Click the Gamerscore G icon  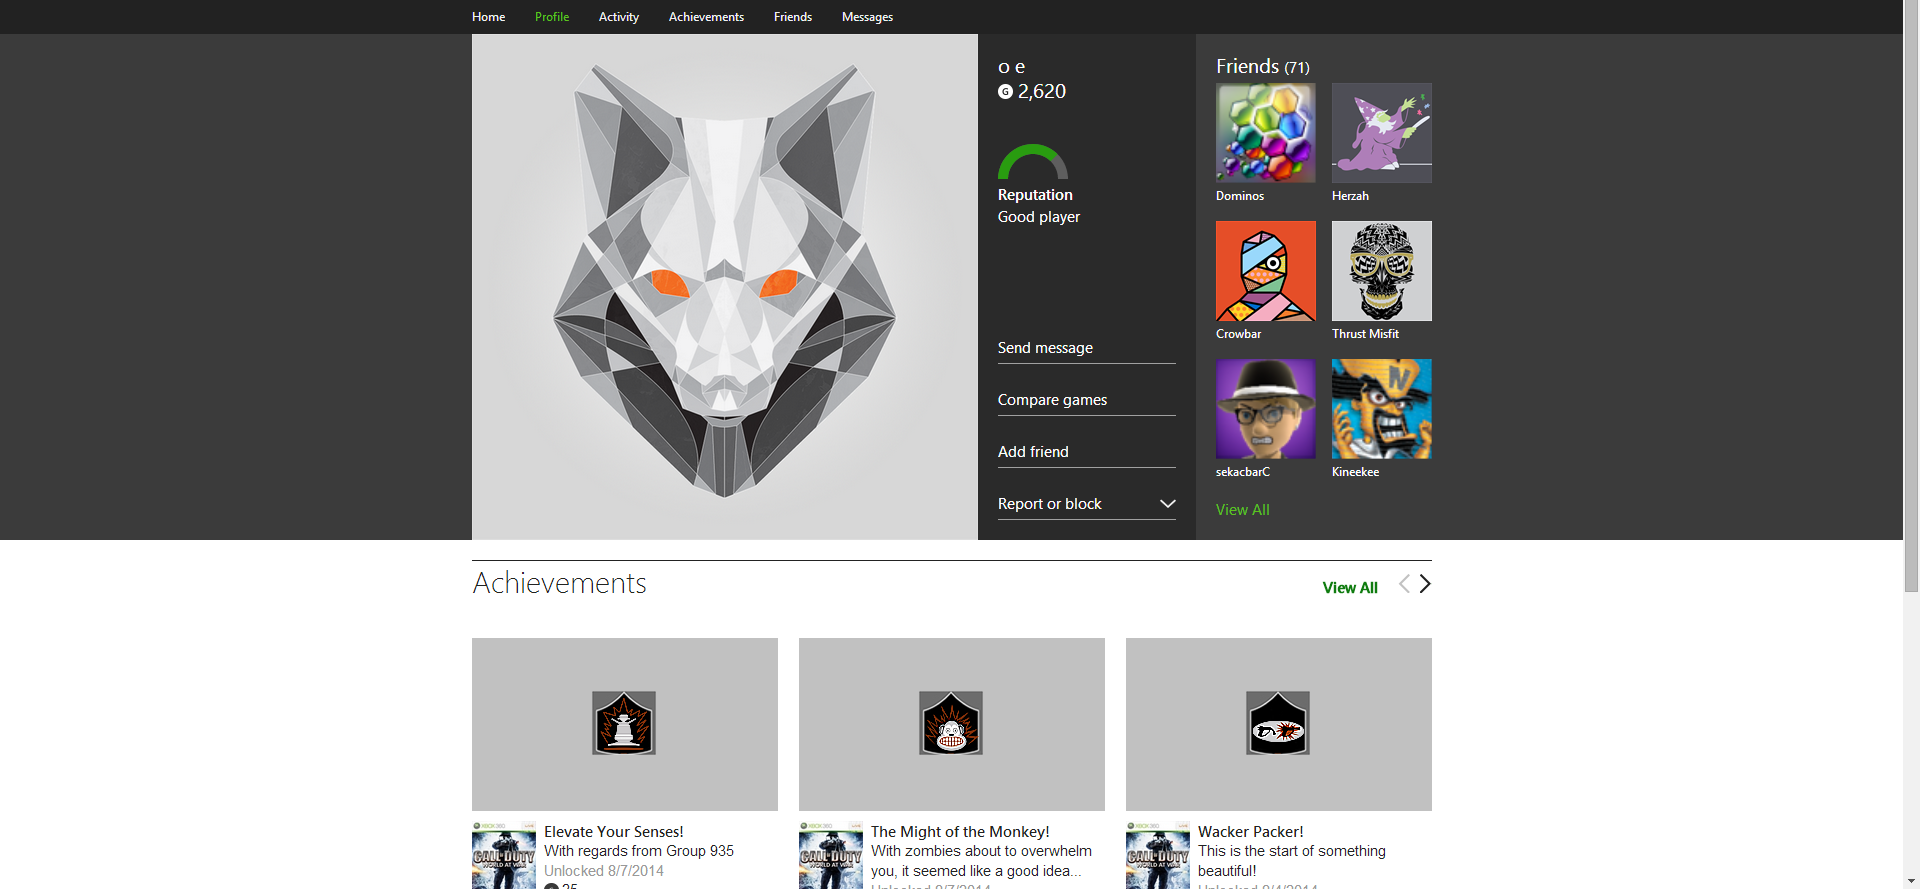coord(1005,92)
